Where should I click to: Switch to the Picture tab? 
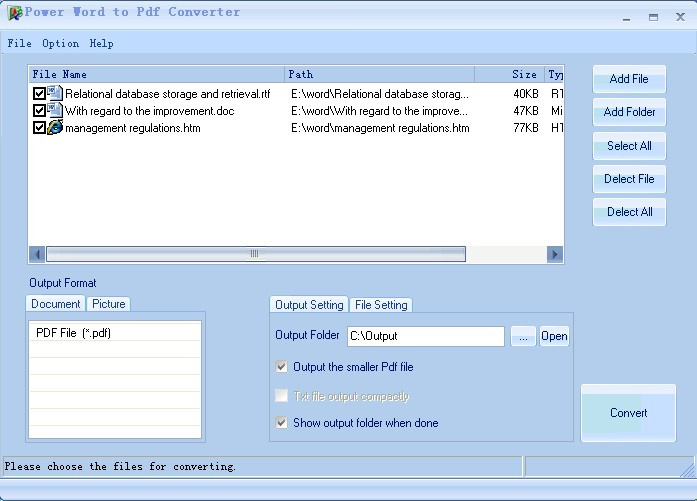[108, 304]
